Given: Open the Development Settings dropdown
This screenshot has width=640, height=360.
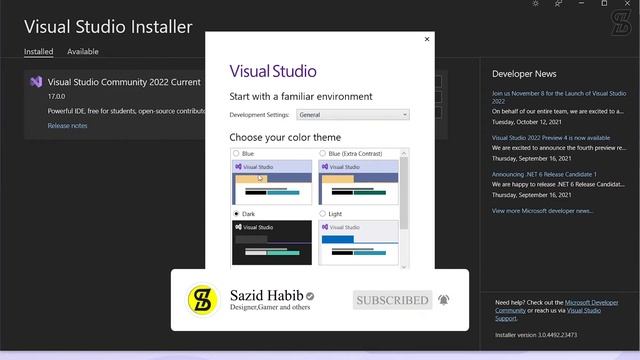Looking at the screenshot, I should click(x=353, y=115).
